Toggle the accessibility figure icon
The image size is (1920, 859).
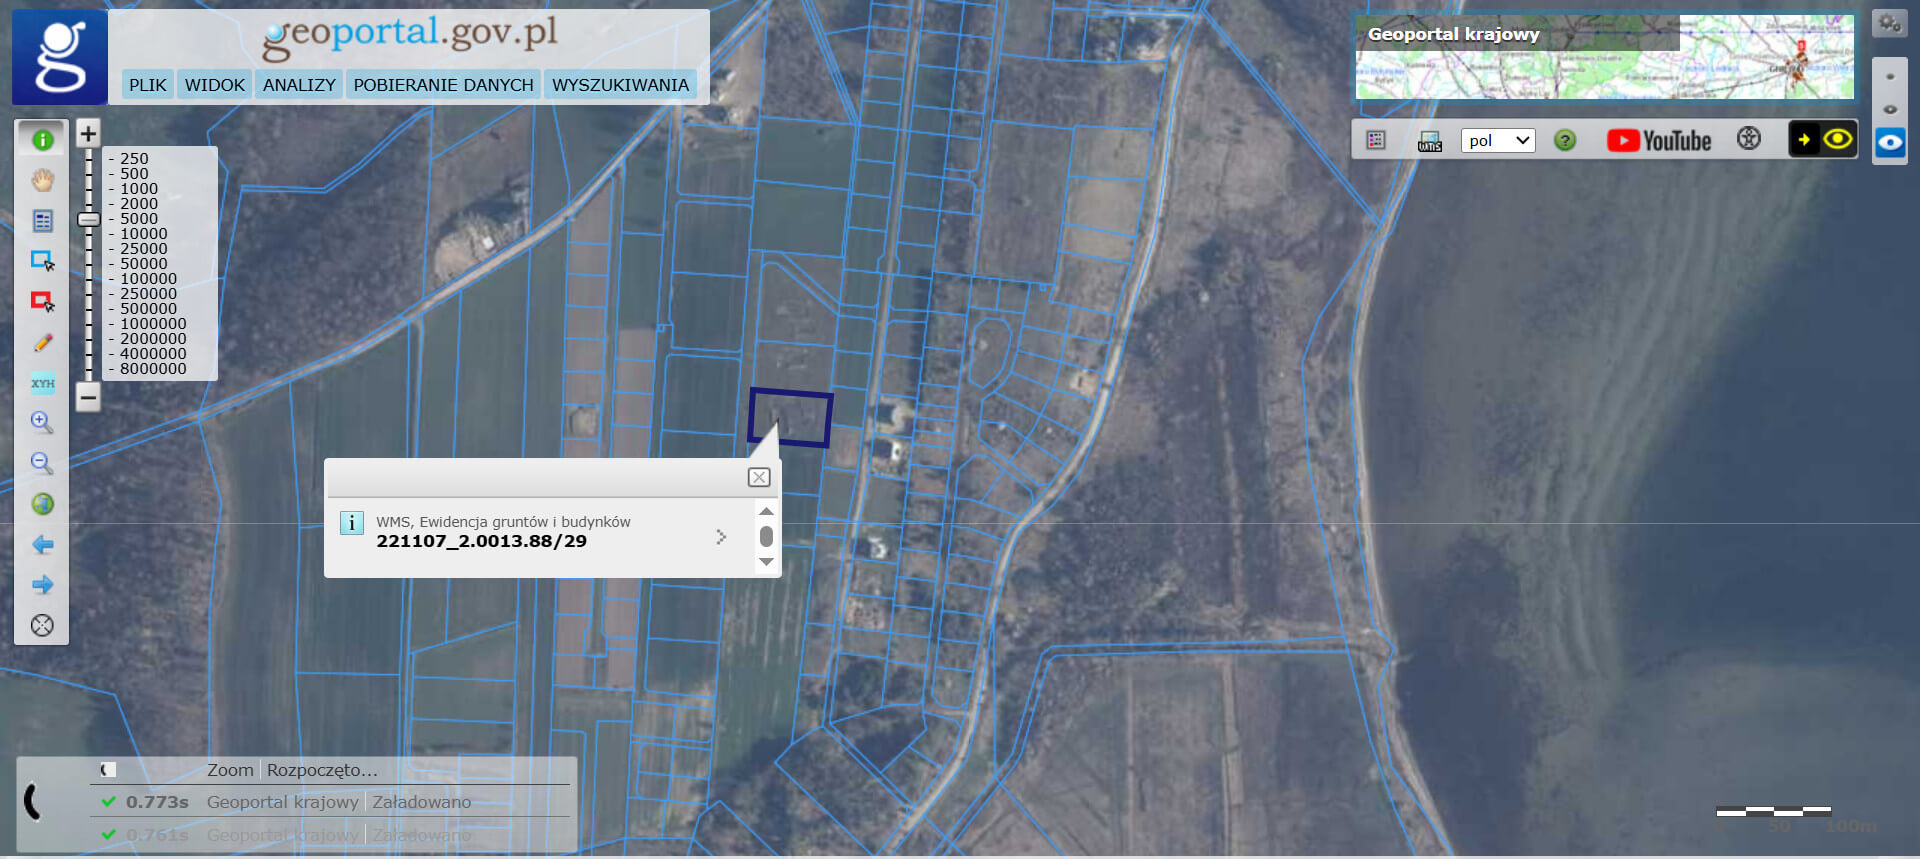click(x=1748, y=139)
